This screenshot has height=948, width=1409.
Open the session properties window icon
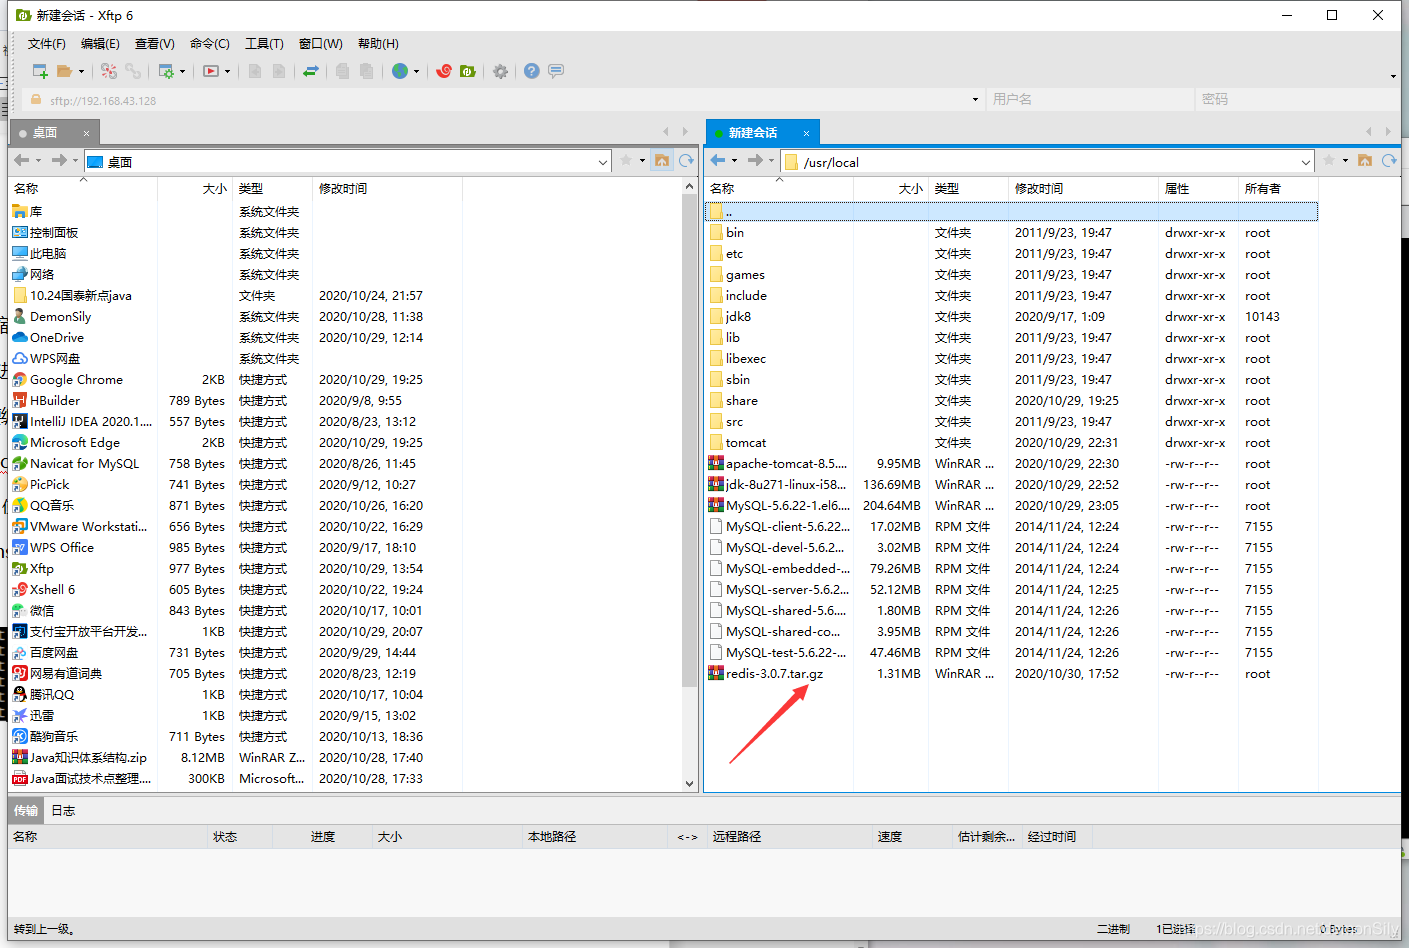[x=166, y=71]
